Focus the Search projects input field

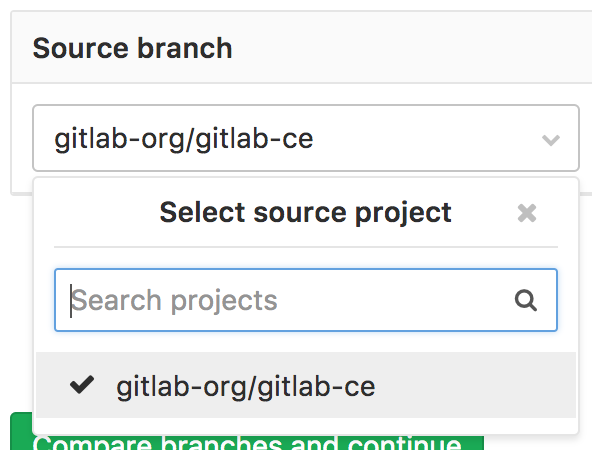click(306, 300)
